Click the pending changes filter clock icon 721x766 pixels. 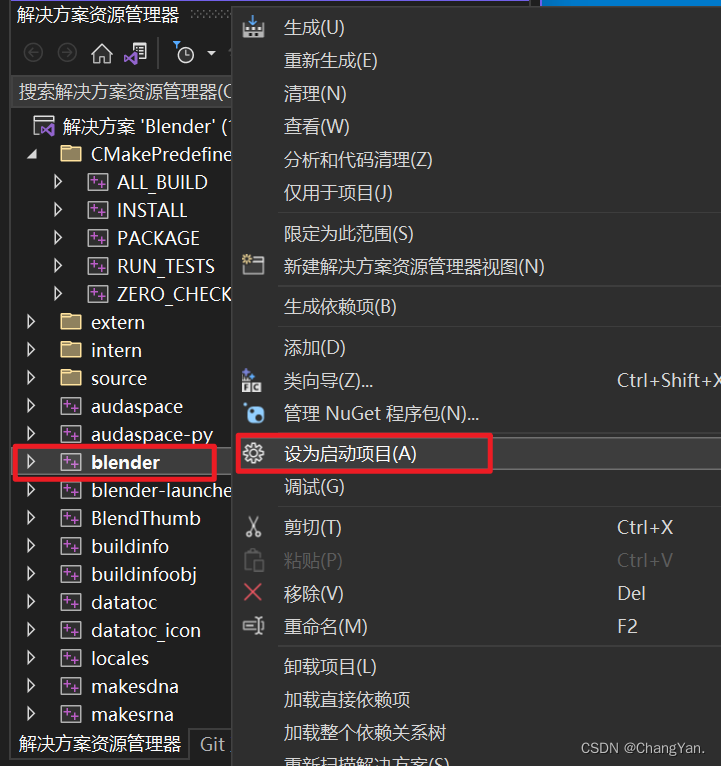point(184,52)
